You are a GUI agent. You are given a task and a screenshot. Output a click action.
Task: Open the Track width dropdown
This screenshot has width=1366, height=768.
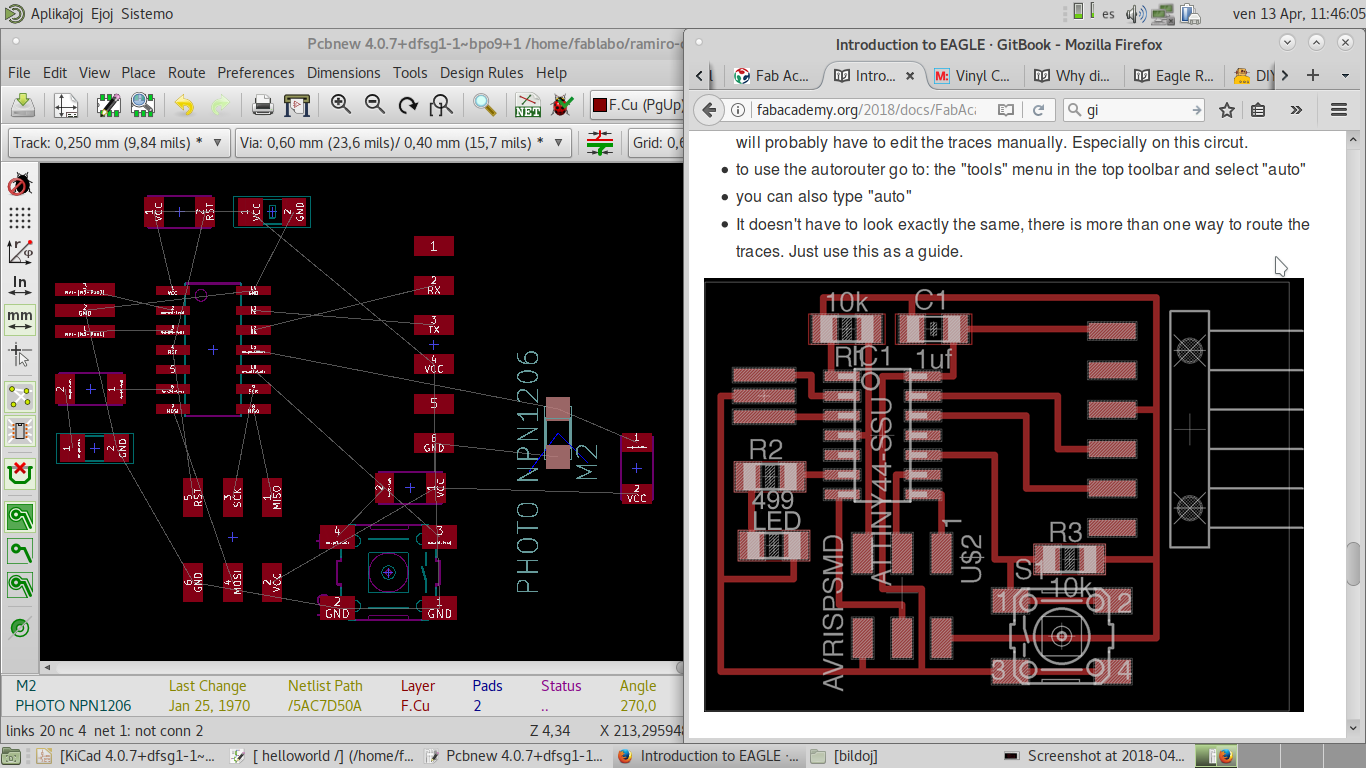119,143
